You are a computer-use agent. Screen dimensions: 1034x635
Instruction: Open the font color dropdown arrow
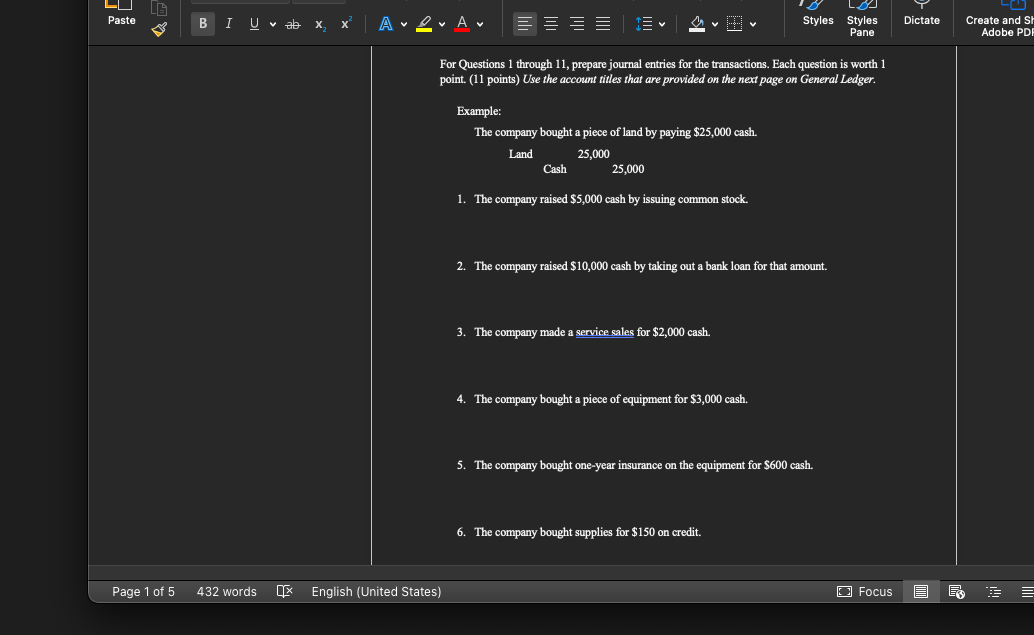(480, 24)
